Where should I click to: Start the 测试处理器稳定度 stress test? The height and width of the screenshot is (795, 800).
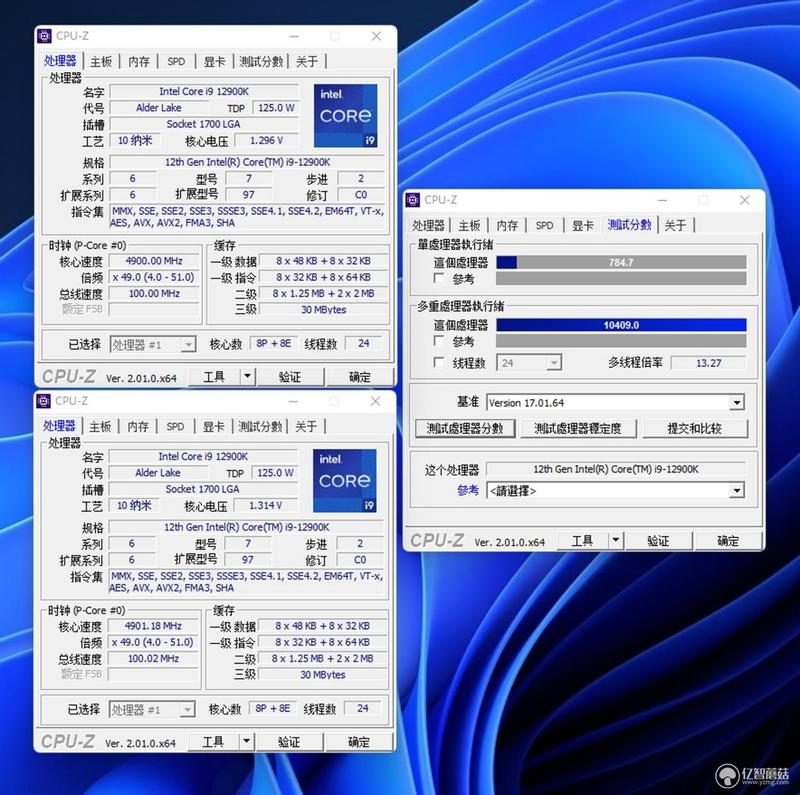(578, 429)
